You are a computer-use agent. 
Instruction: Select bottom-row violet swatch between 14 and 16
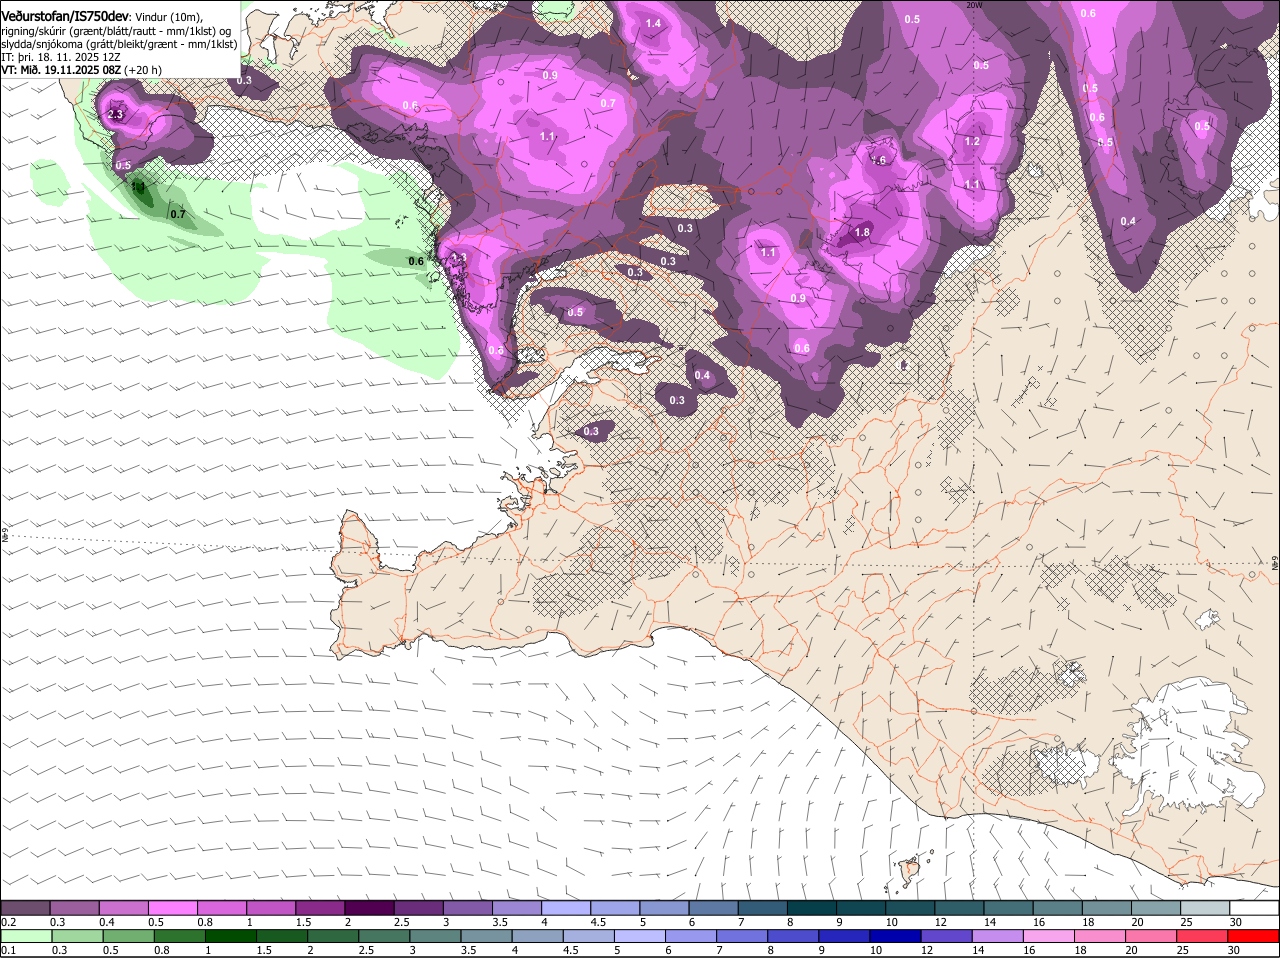[996, 936]
